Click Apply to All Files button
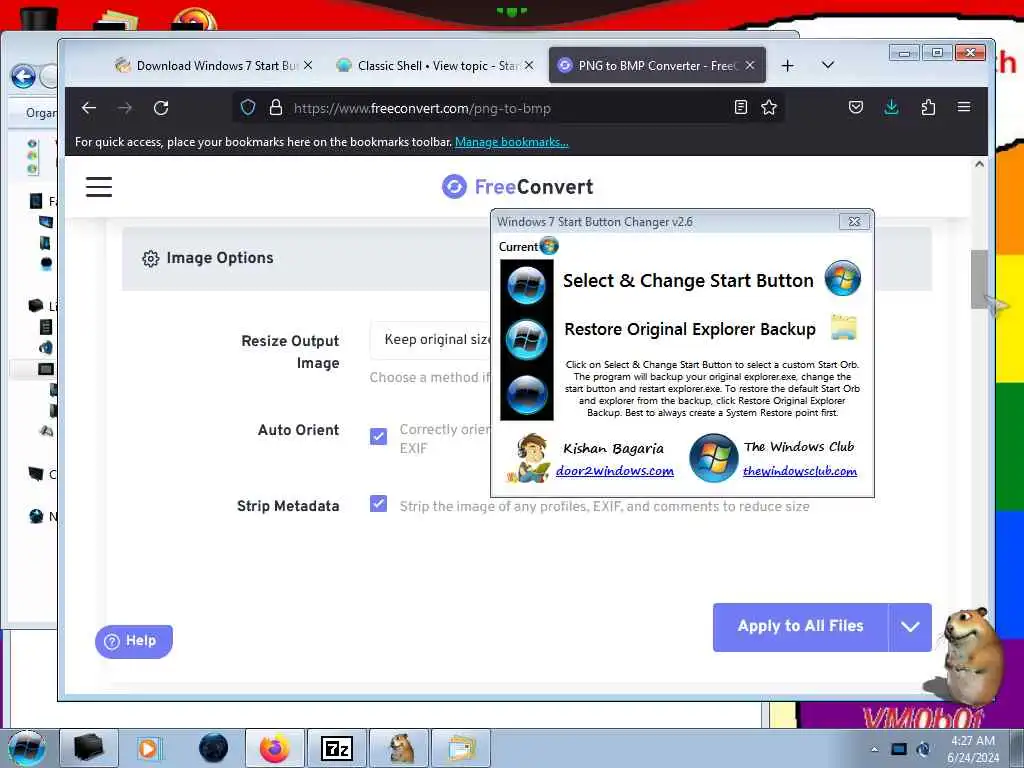Screen dimensions: 1024x768 tap(800, 626)
